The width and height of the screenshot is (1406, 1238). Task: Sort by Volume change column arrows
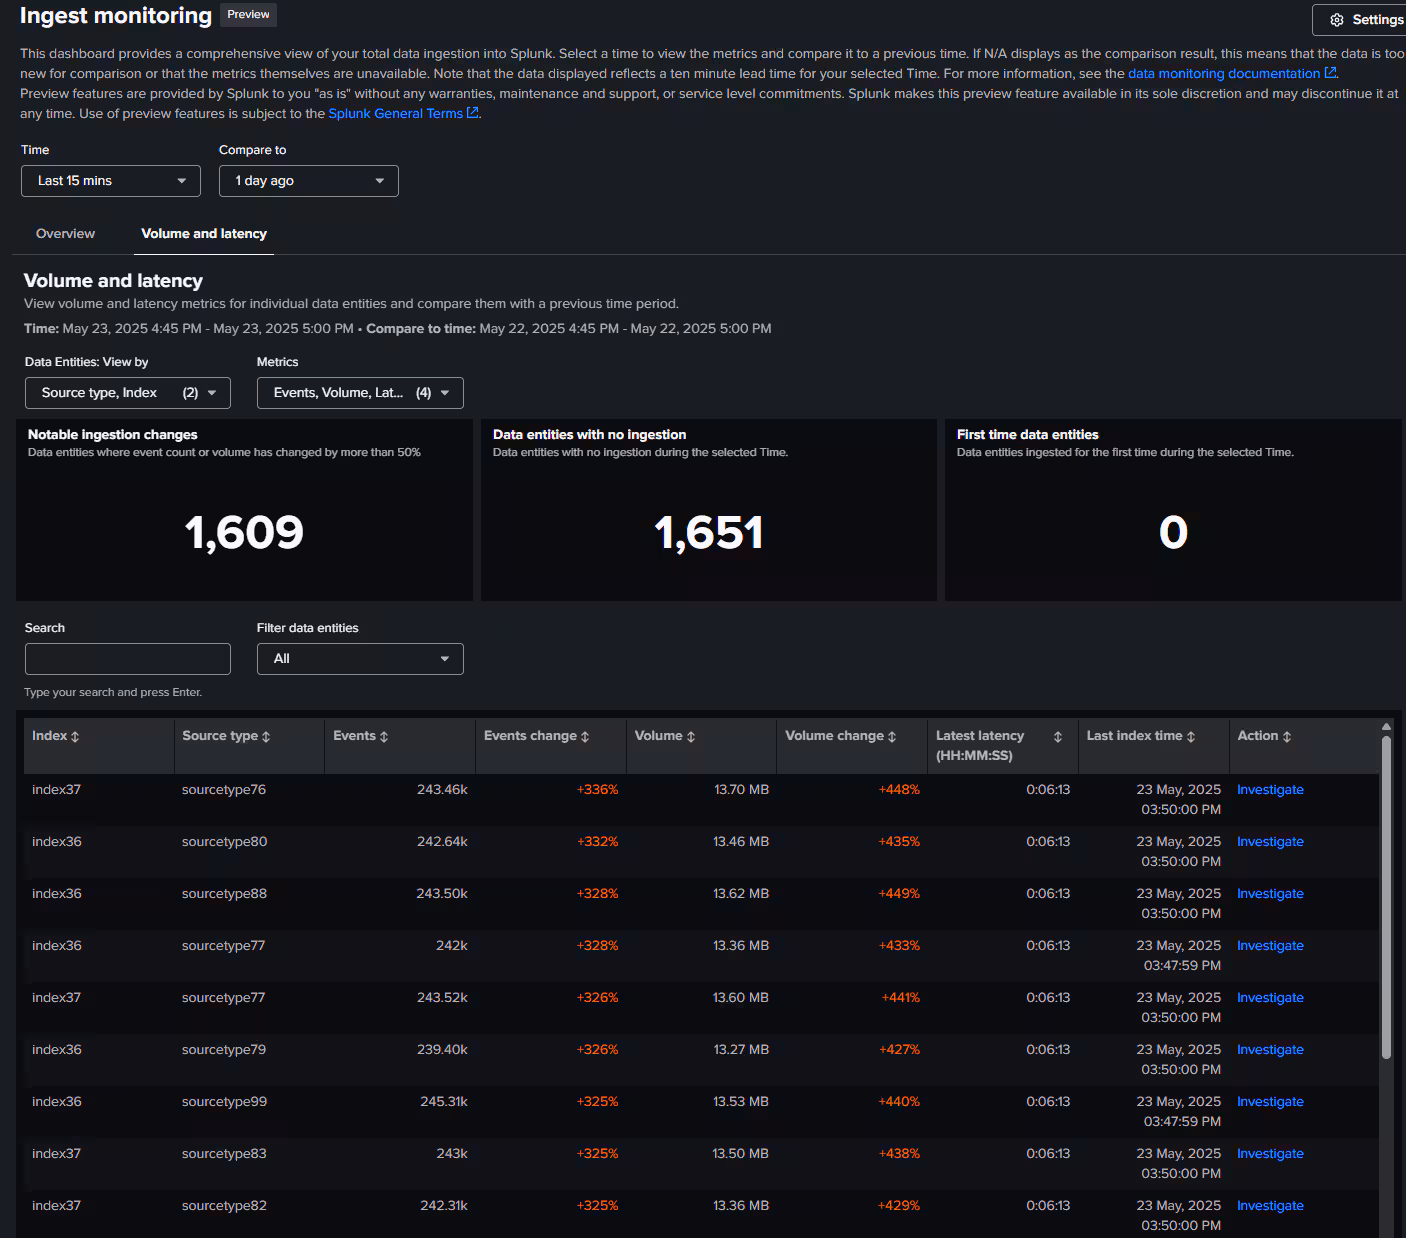892,737
